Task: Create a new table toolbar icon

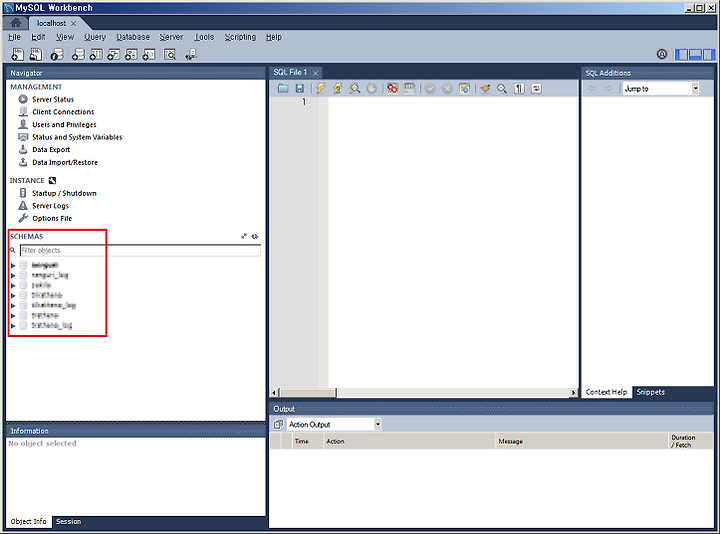Action: point(96,54)
